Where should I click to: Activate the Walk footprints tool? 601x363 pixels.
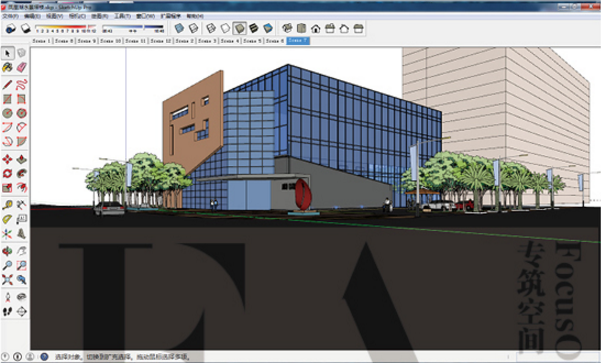[x=7, y=311]
